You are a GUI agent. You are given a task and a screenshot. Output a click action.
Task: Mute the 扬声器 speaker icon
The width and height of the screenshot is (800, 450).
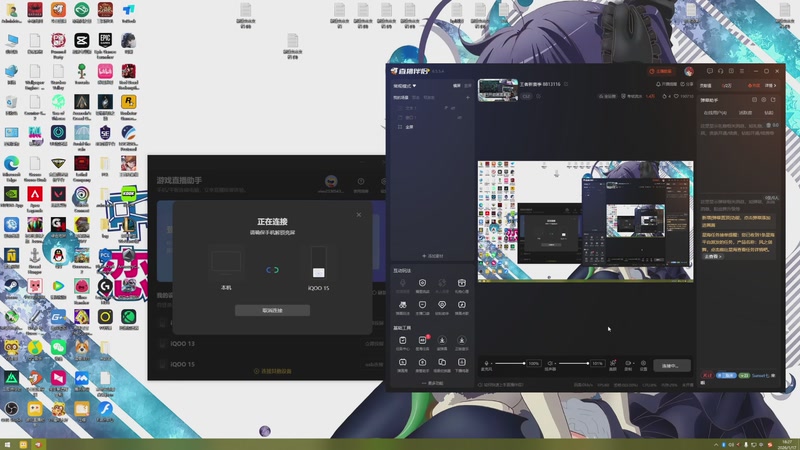pyautogui.click(x=550, y=363)
